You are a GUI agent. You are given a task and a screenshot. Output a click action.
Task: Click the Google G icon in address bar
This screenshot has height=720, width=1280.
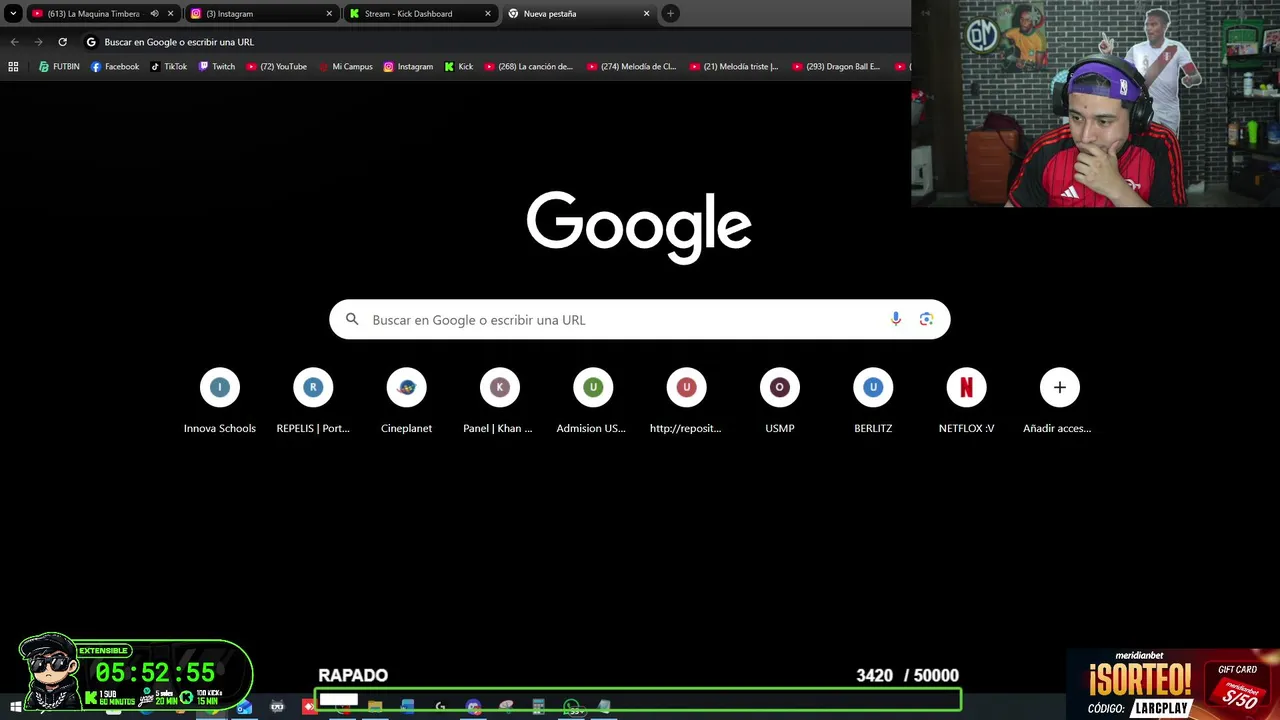(91, 42)
